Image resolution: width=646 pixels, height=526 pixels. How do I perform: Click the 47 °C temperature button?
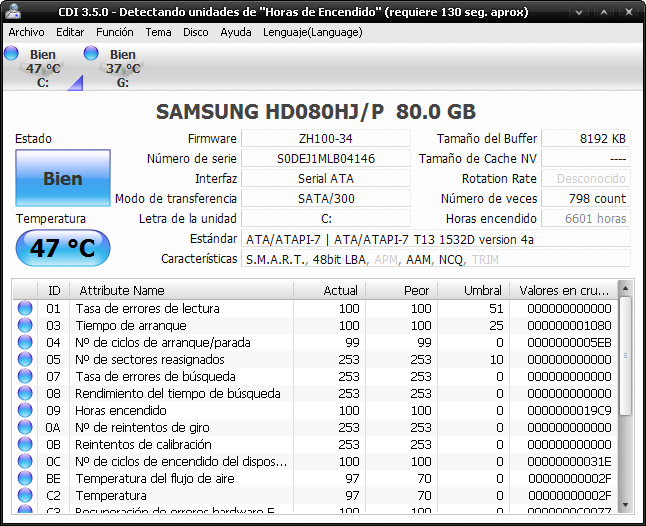(63, 248)
